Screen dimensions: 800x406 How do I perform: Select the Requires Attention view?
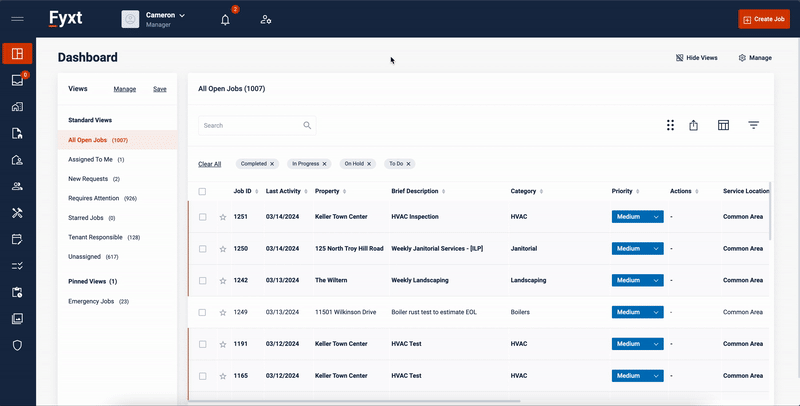tap(95, 198)
